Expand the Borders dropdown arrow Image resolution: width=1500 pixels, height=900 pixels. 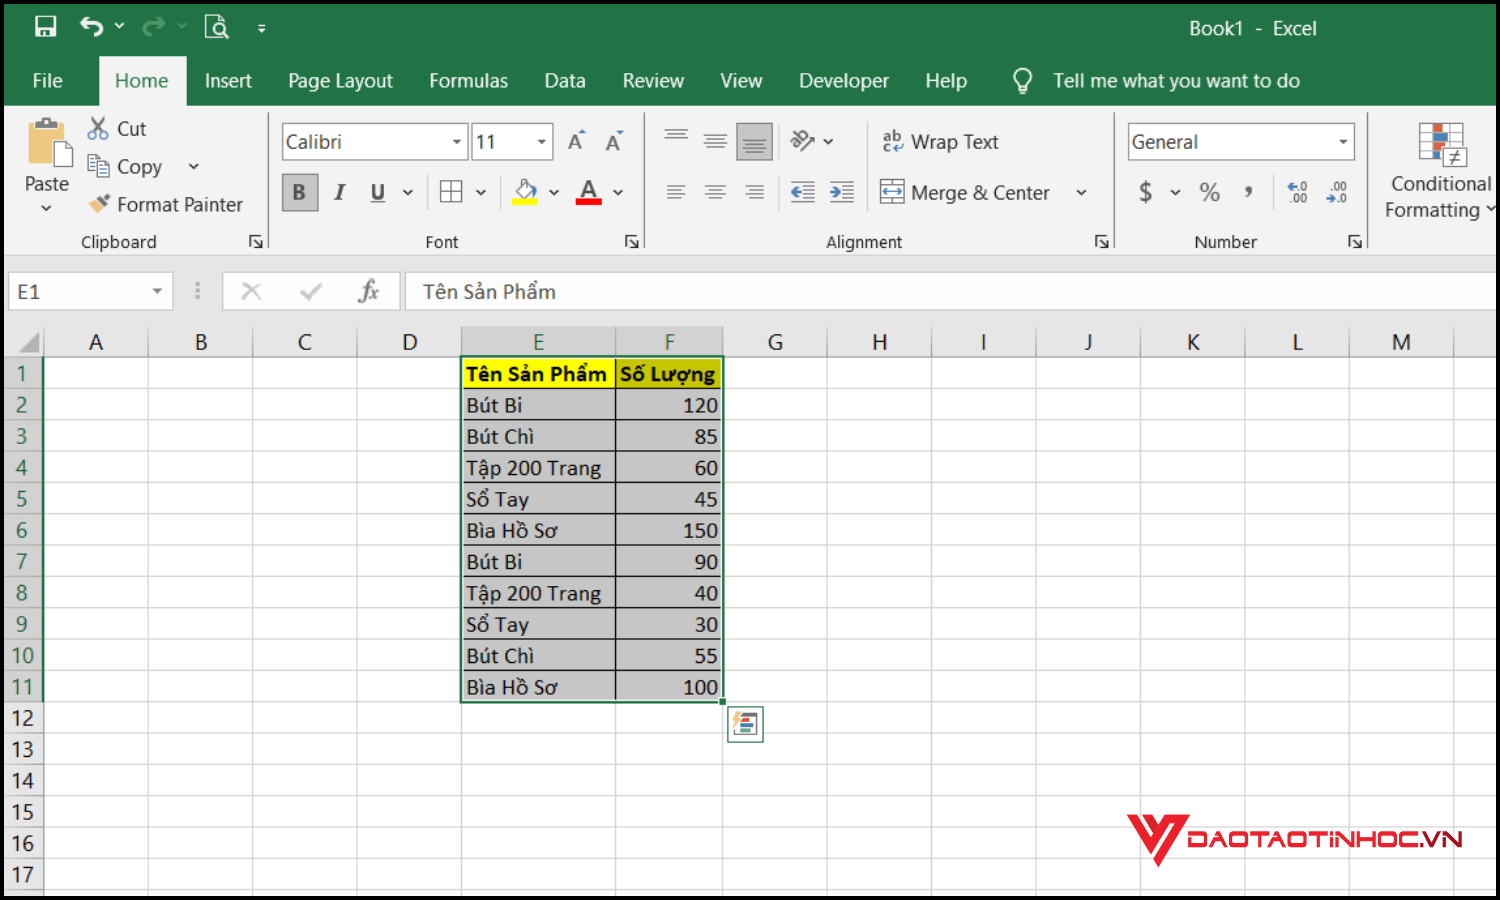(x=481, y=192)
